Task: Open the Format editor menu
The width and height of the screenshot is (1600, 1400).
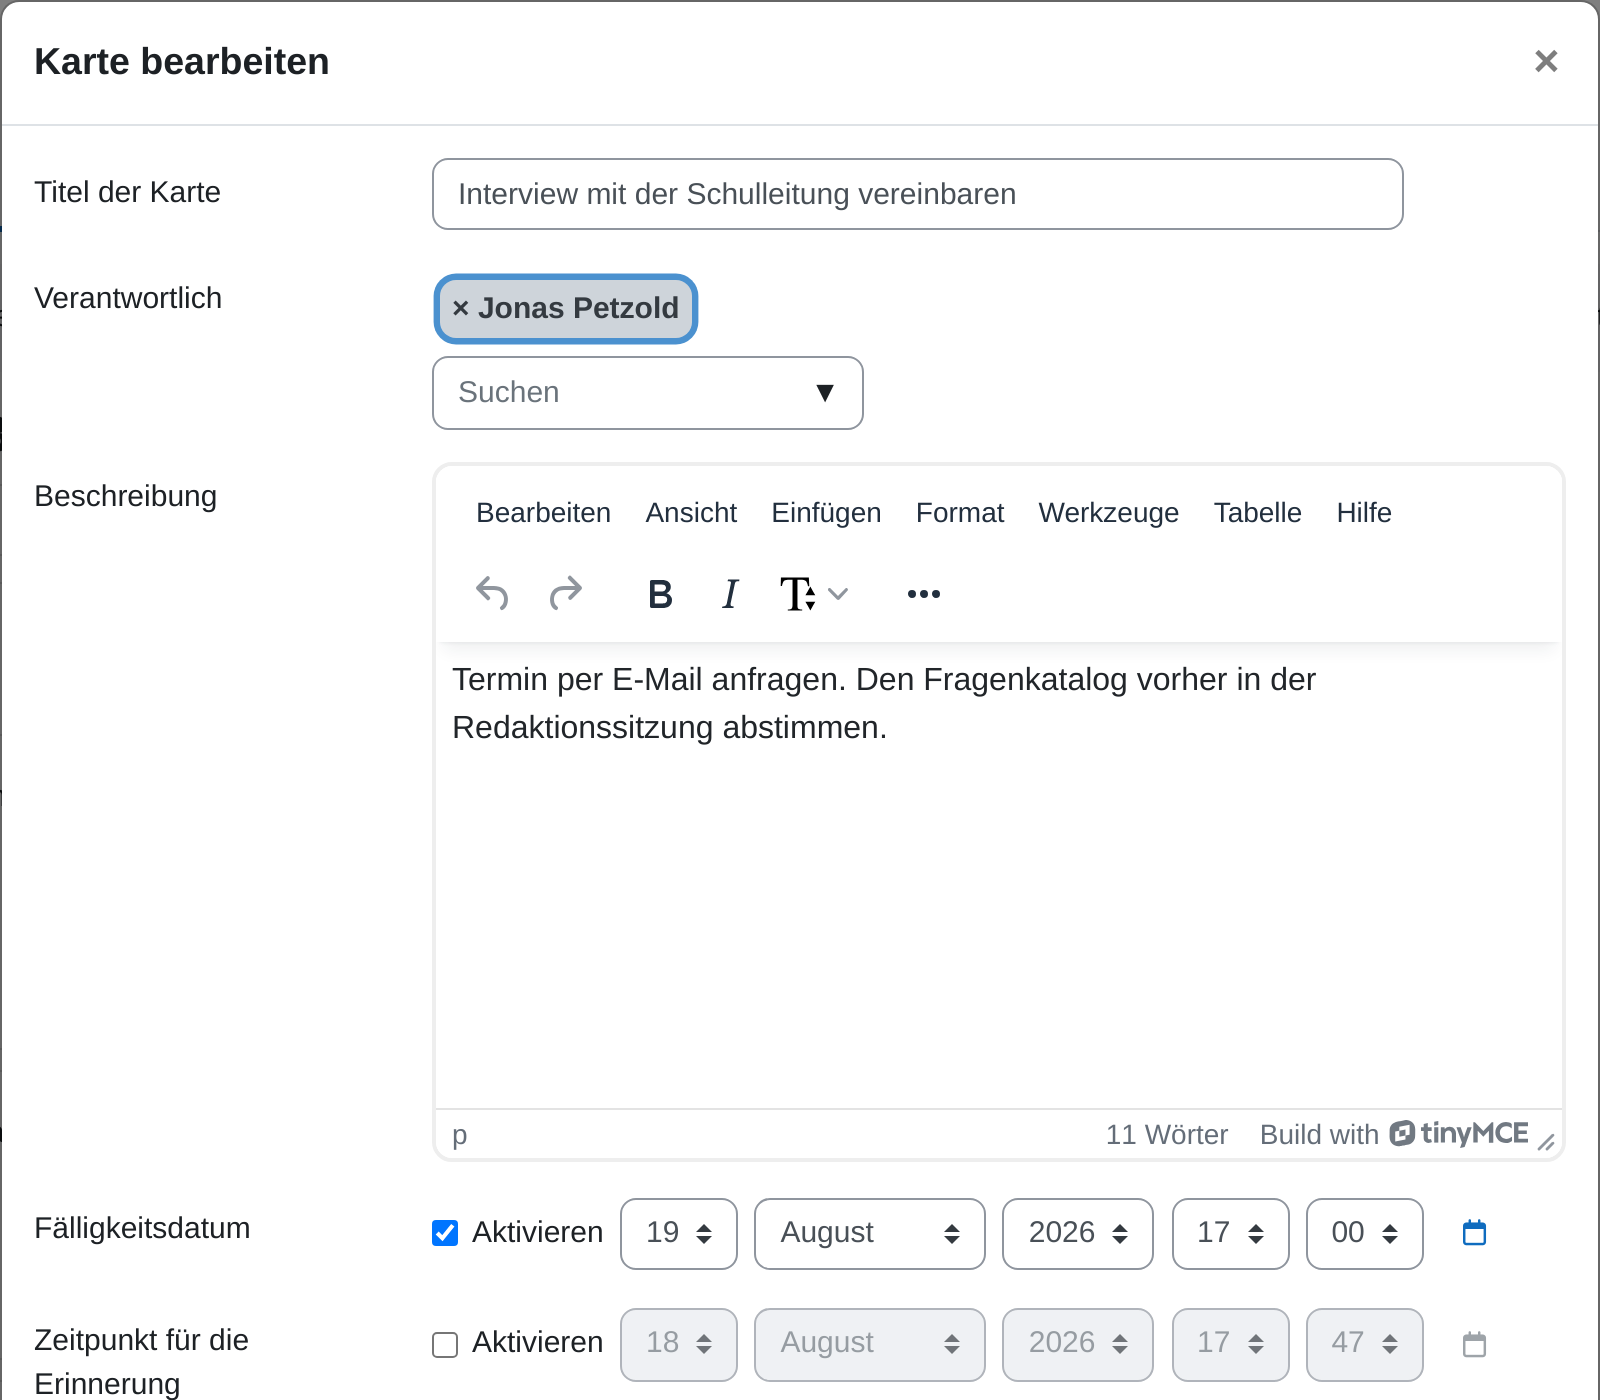Action: point(960,513)
